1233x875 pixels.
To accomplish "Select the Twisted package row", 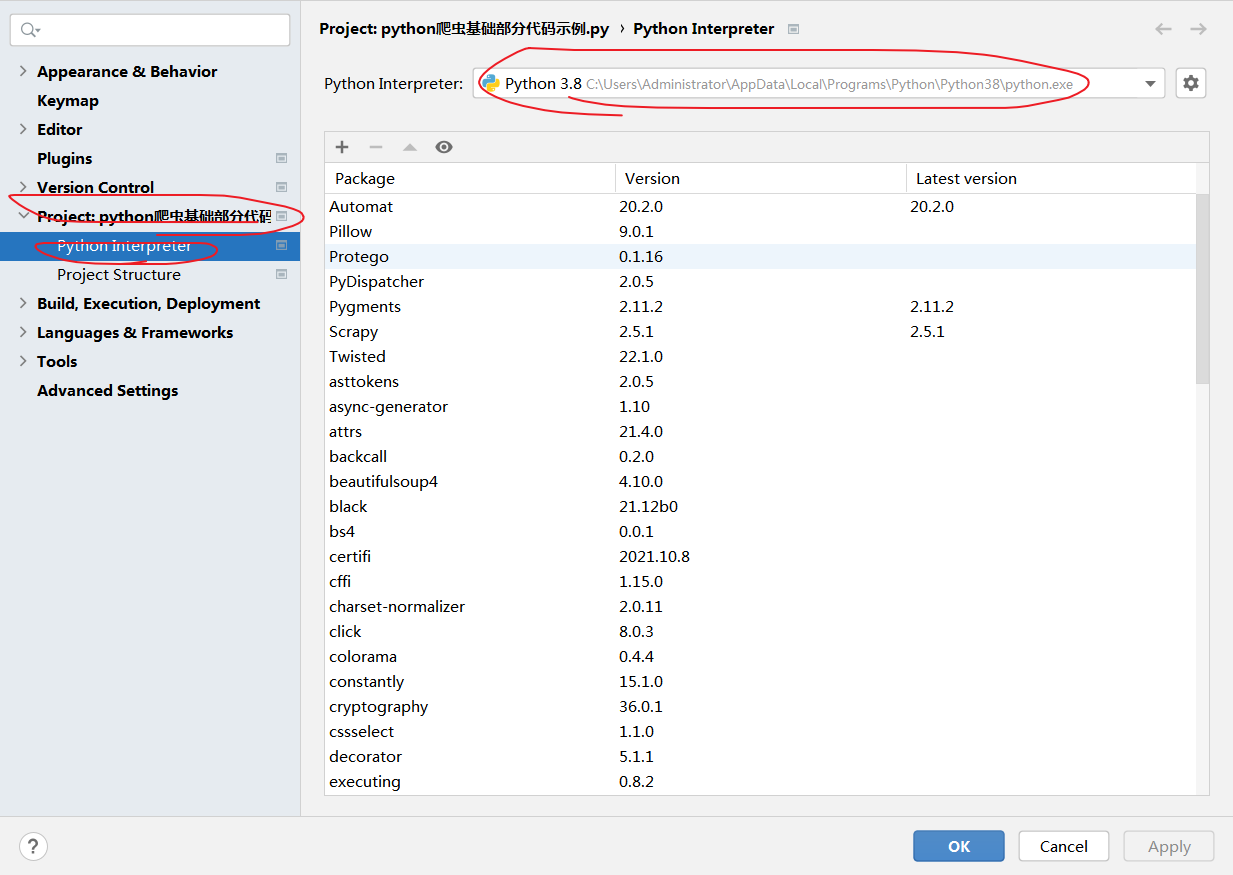I will tap(760, 356).
